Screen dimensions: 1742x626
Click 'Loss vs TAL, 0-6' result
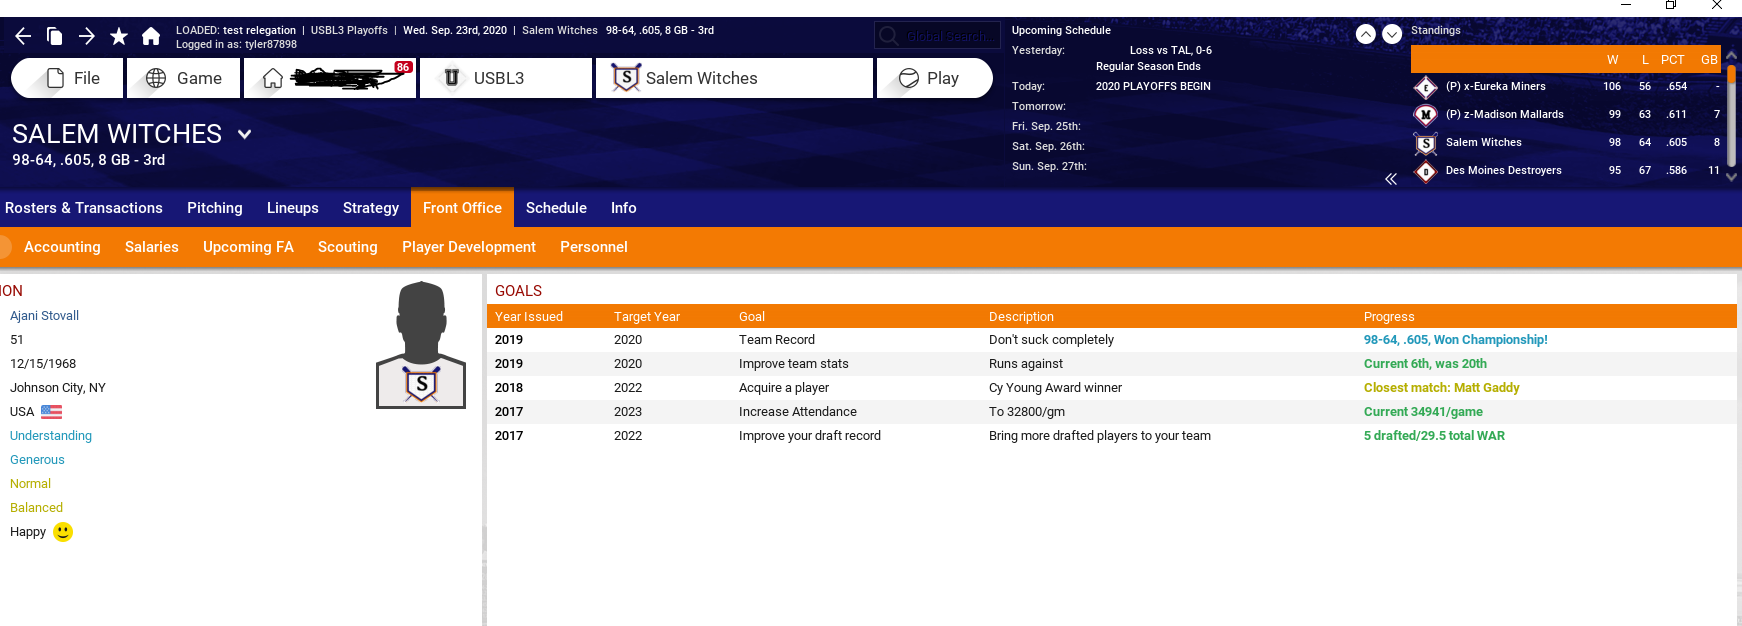point(1171,50)
